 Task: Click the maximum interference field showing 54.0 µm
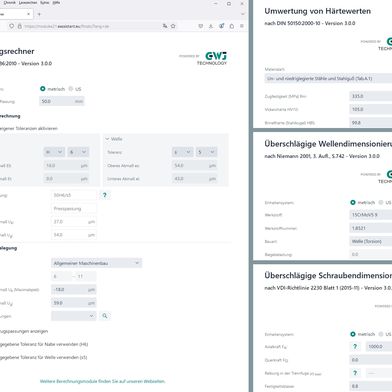[x=74, y=235]
